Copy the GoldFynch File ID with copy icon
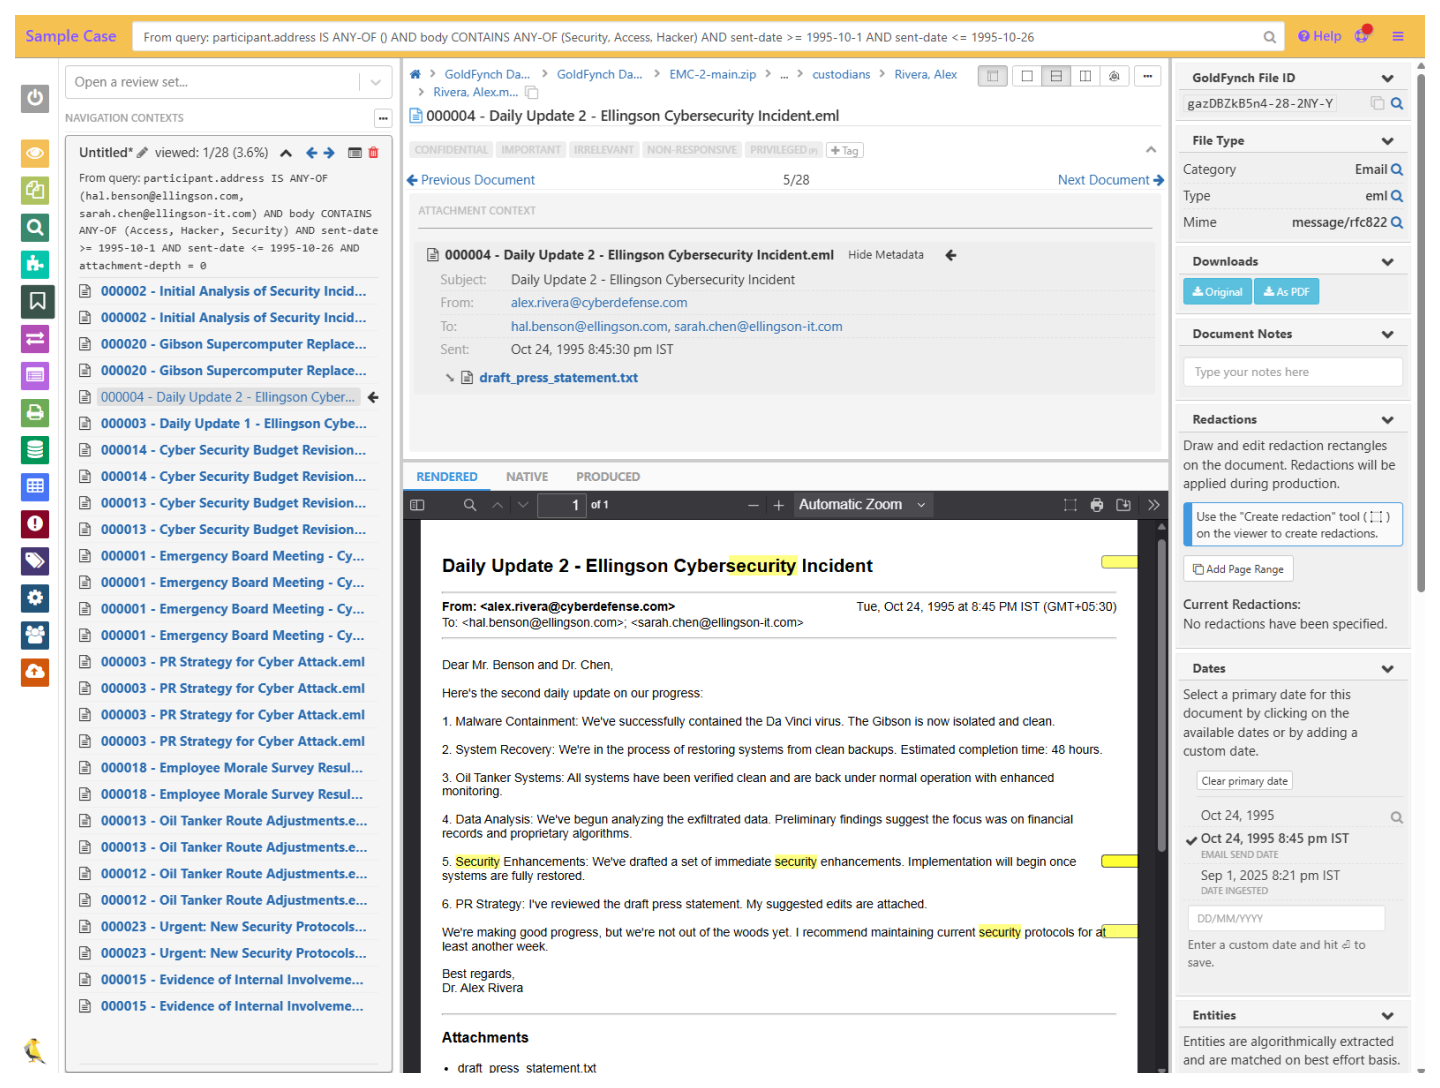 1377,104
